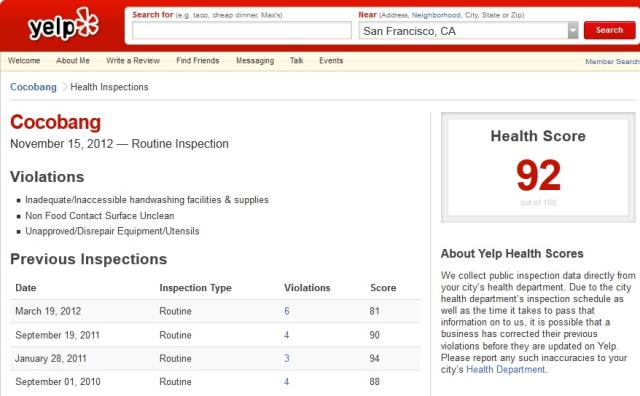
Task: Click the Member Search link
Action: point(612,61)
